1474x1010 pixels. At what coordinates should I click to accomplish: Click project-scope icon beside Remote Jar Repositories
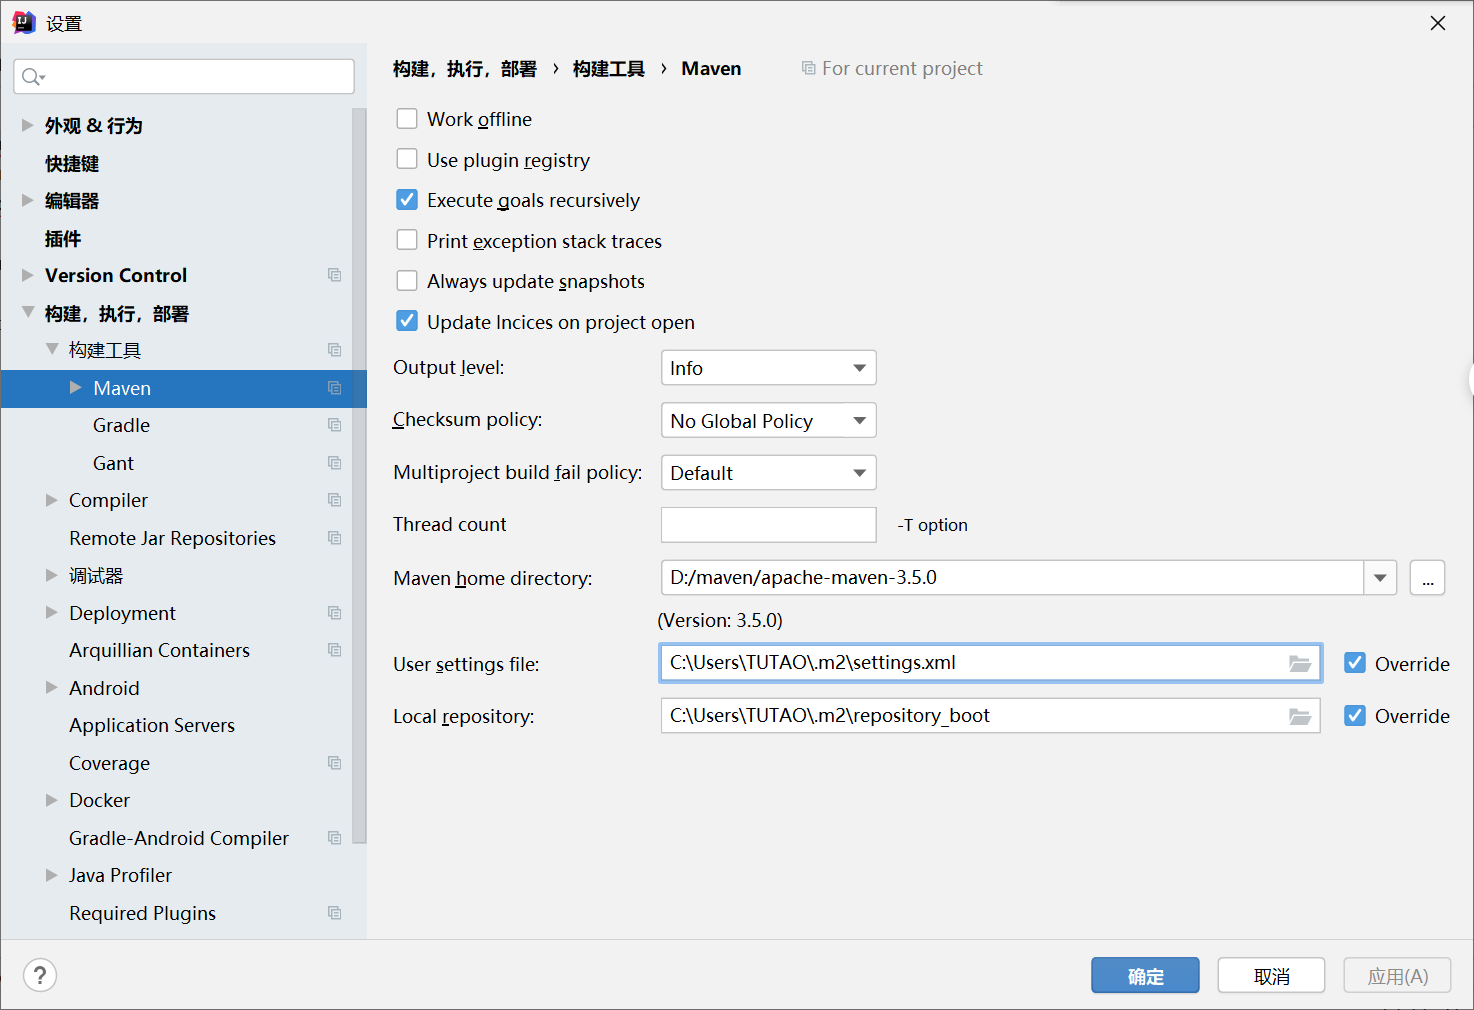click(x=335, y=538)
